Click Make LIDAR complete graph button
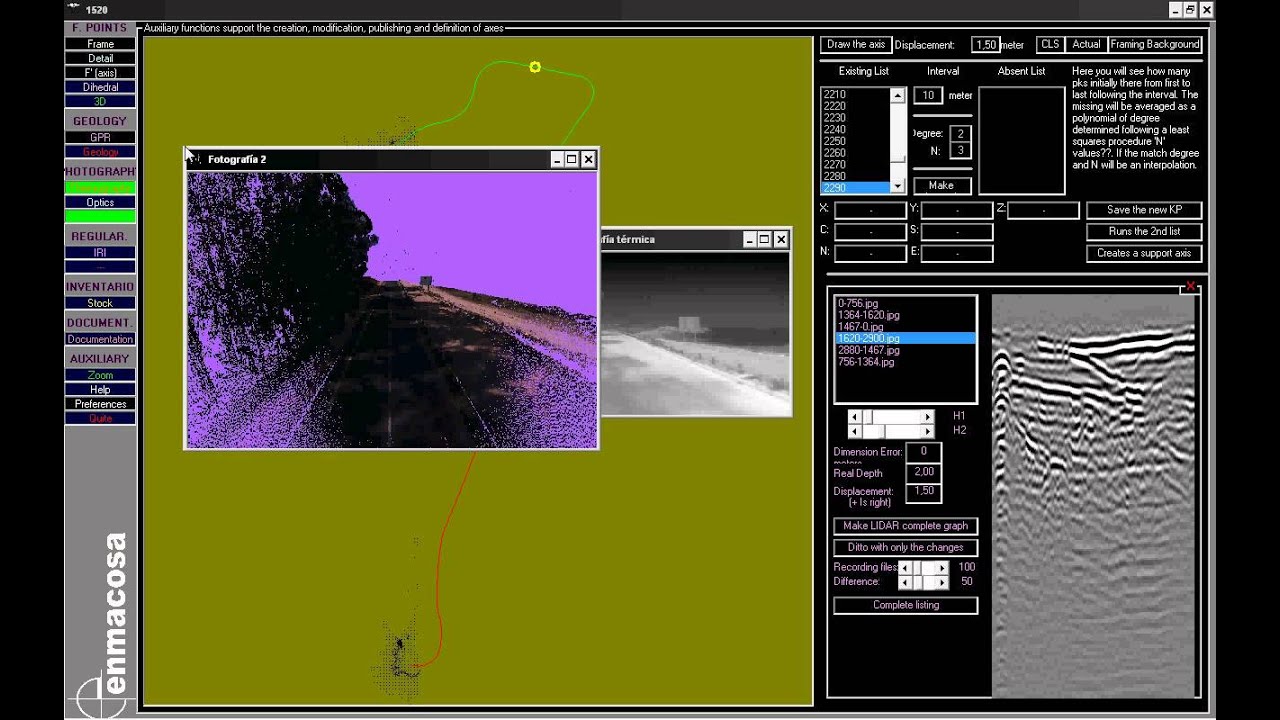This screenshot has height=720, width=1280. [906, 526]
